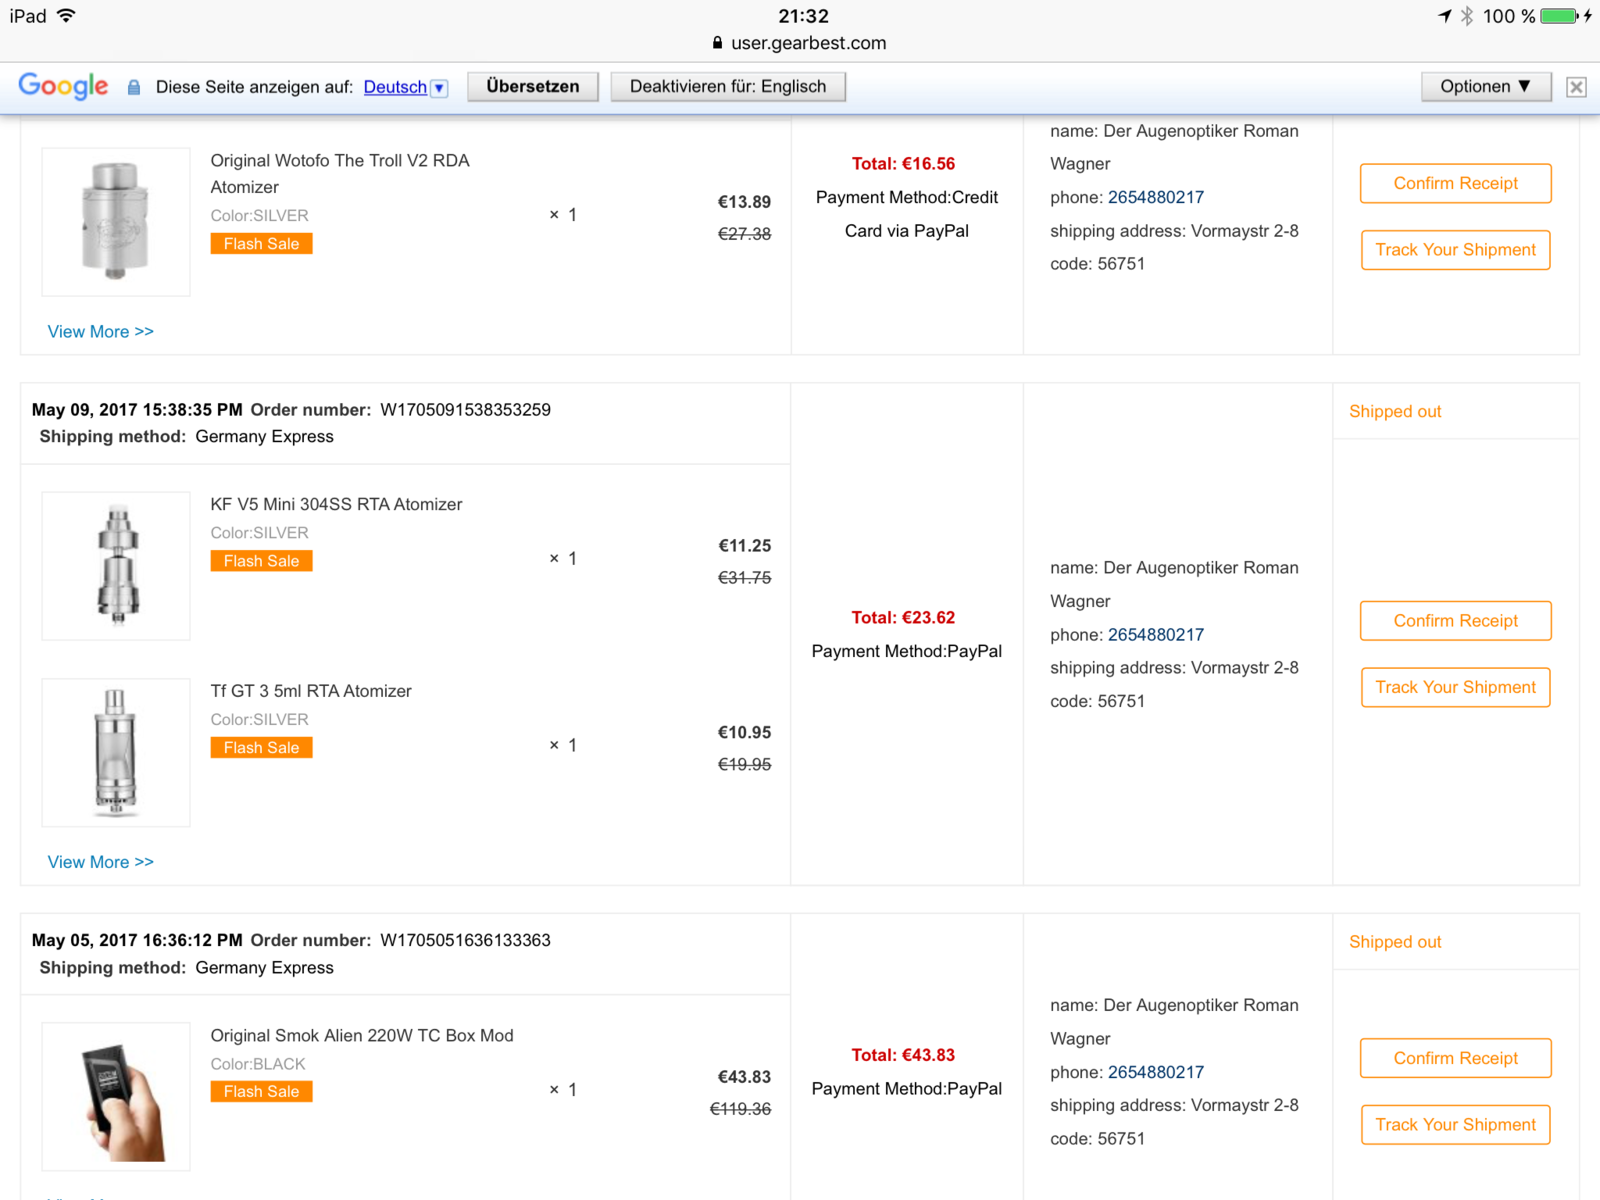
Task: Confirm Receipt for the €16.56 order
Action: [x=1456, y=184]
